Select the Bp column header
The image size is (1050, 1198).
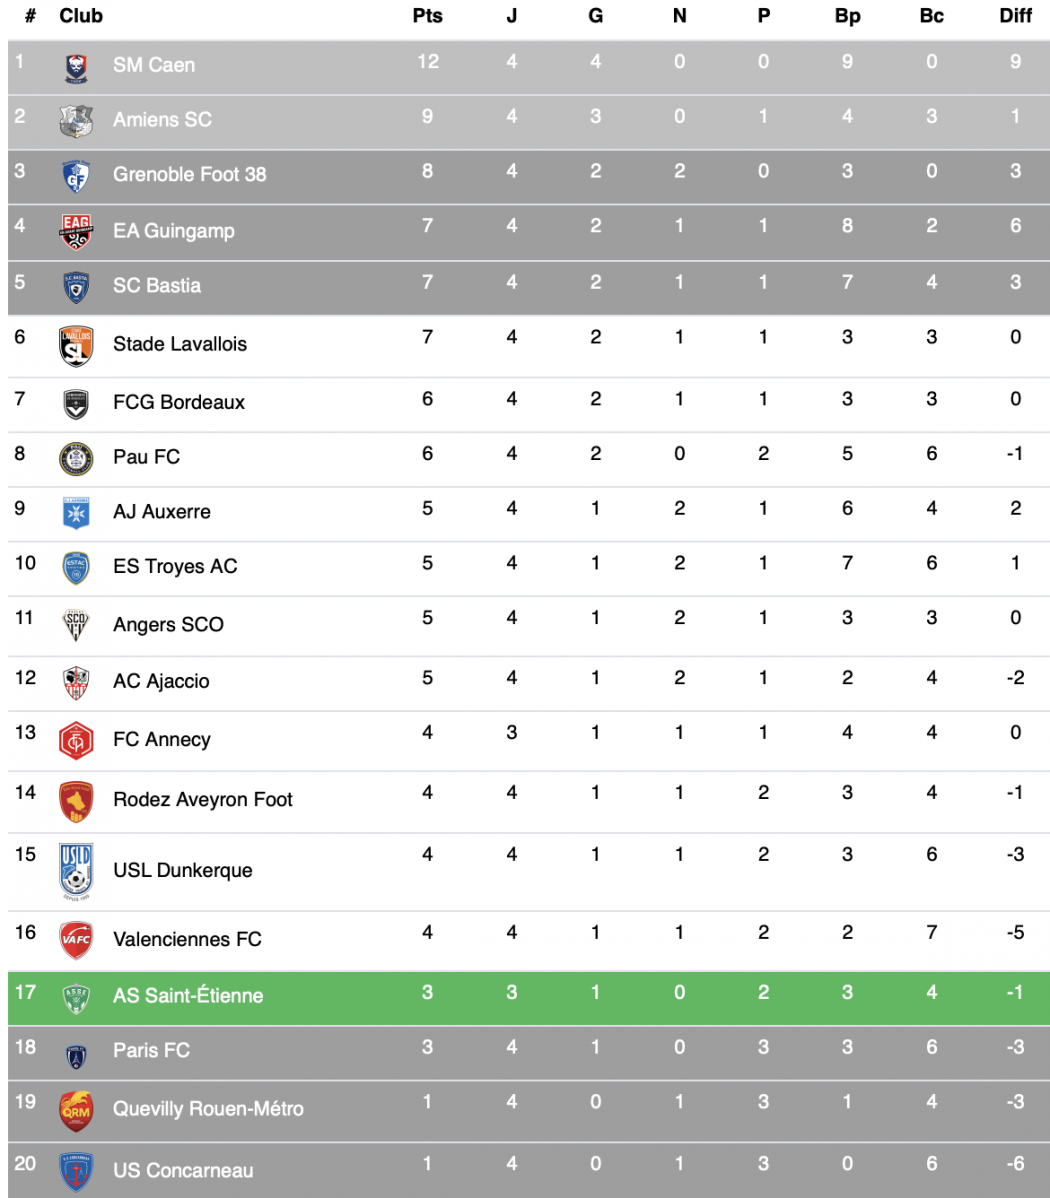pyautogui.click(x=847, y=16)
